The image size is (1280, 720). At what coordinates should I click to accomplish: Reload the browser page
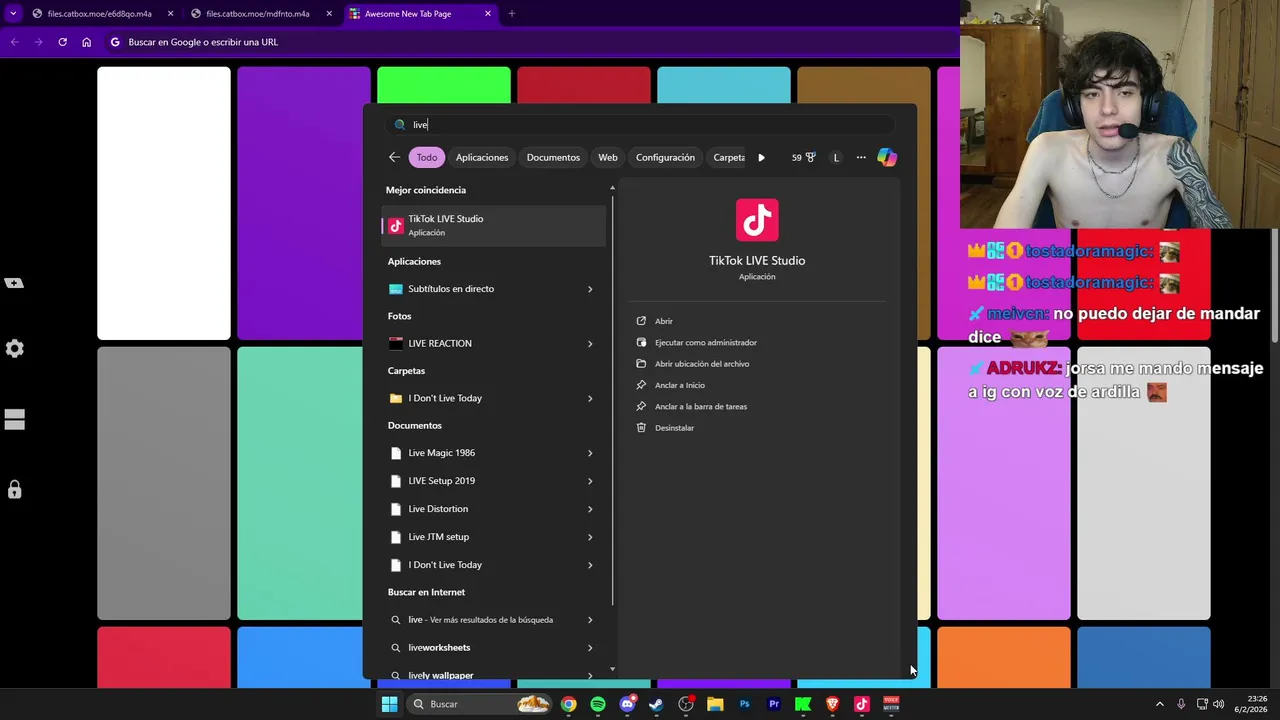pyautogui.click(x=62, y=42)
